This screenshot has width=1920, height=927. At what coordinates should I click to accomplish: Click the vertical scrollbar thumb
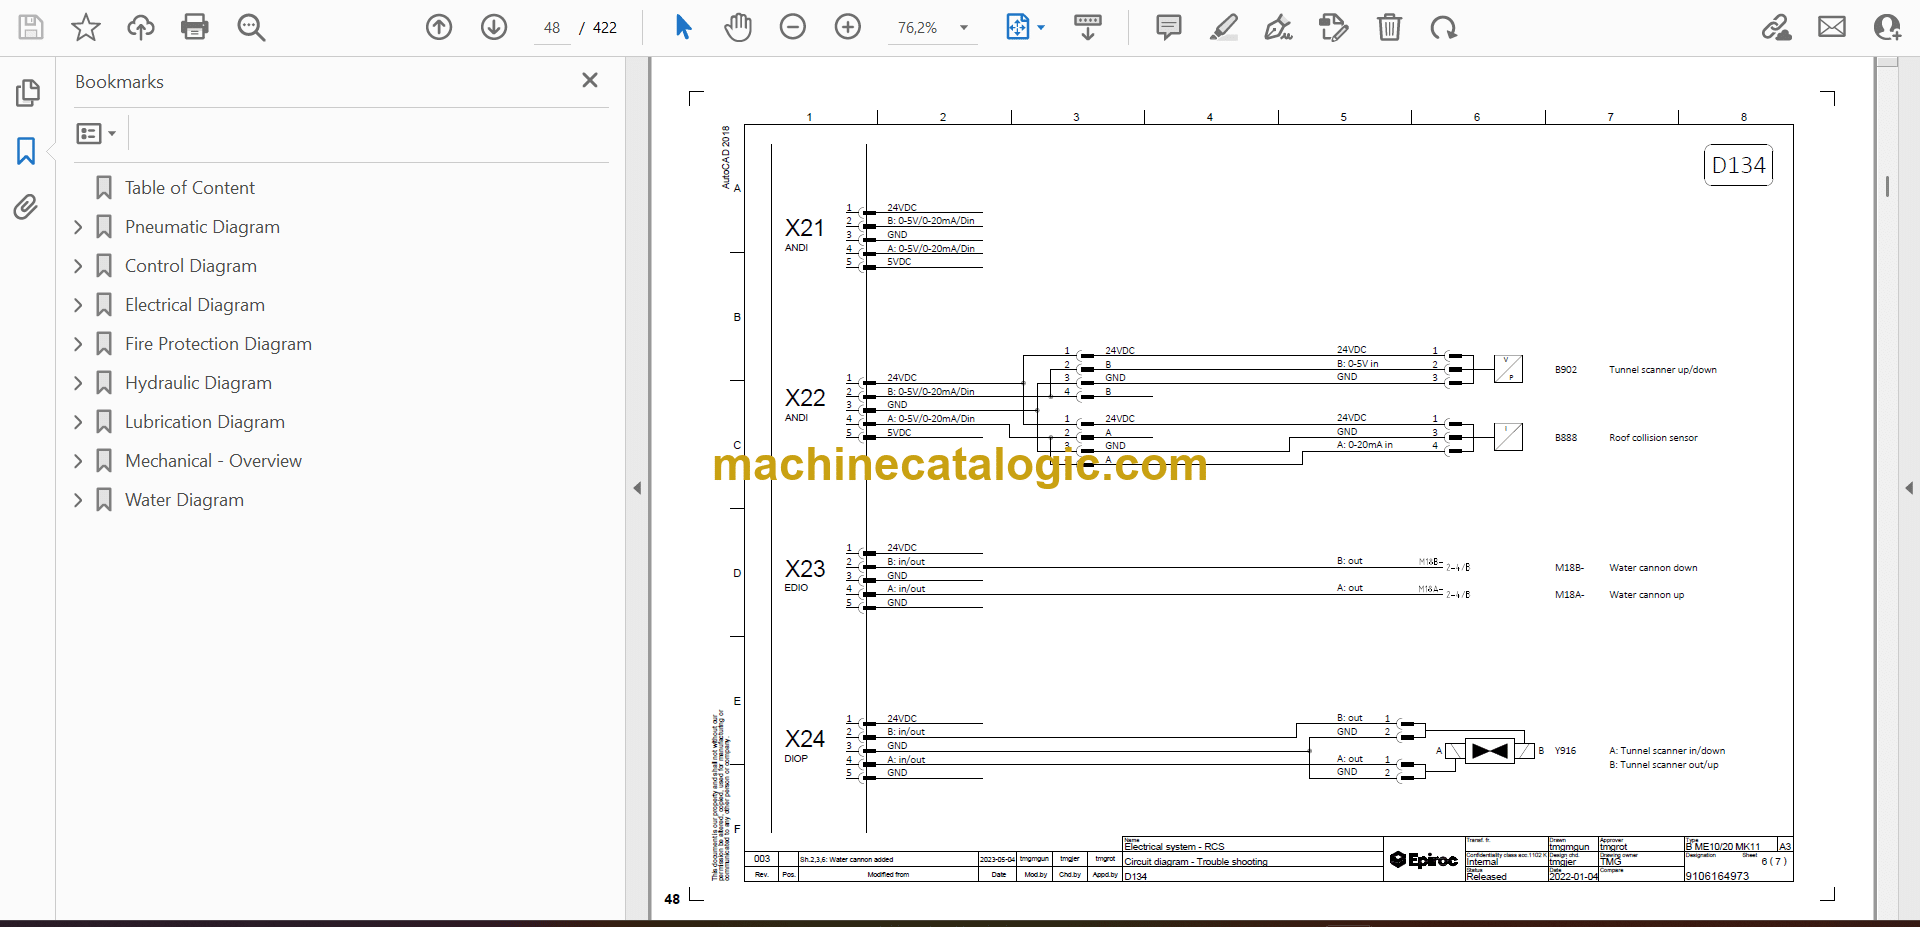click(x=1887, y=186)
